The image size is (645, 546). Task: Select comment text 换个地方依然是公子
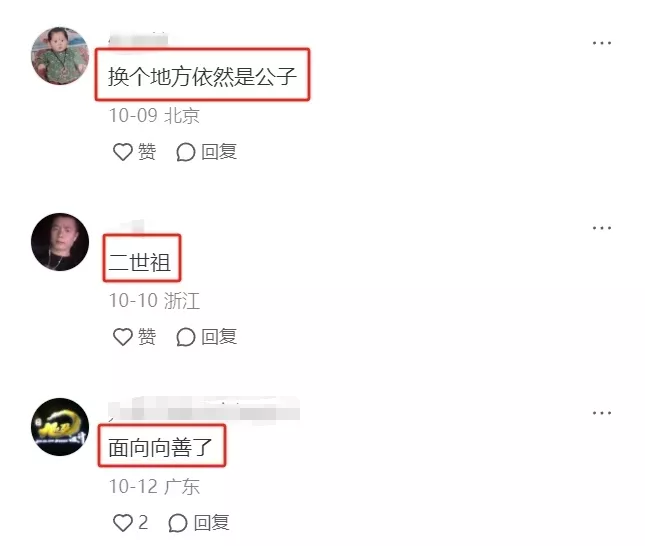(202, 76)
